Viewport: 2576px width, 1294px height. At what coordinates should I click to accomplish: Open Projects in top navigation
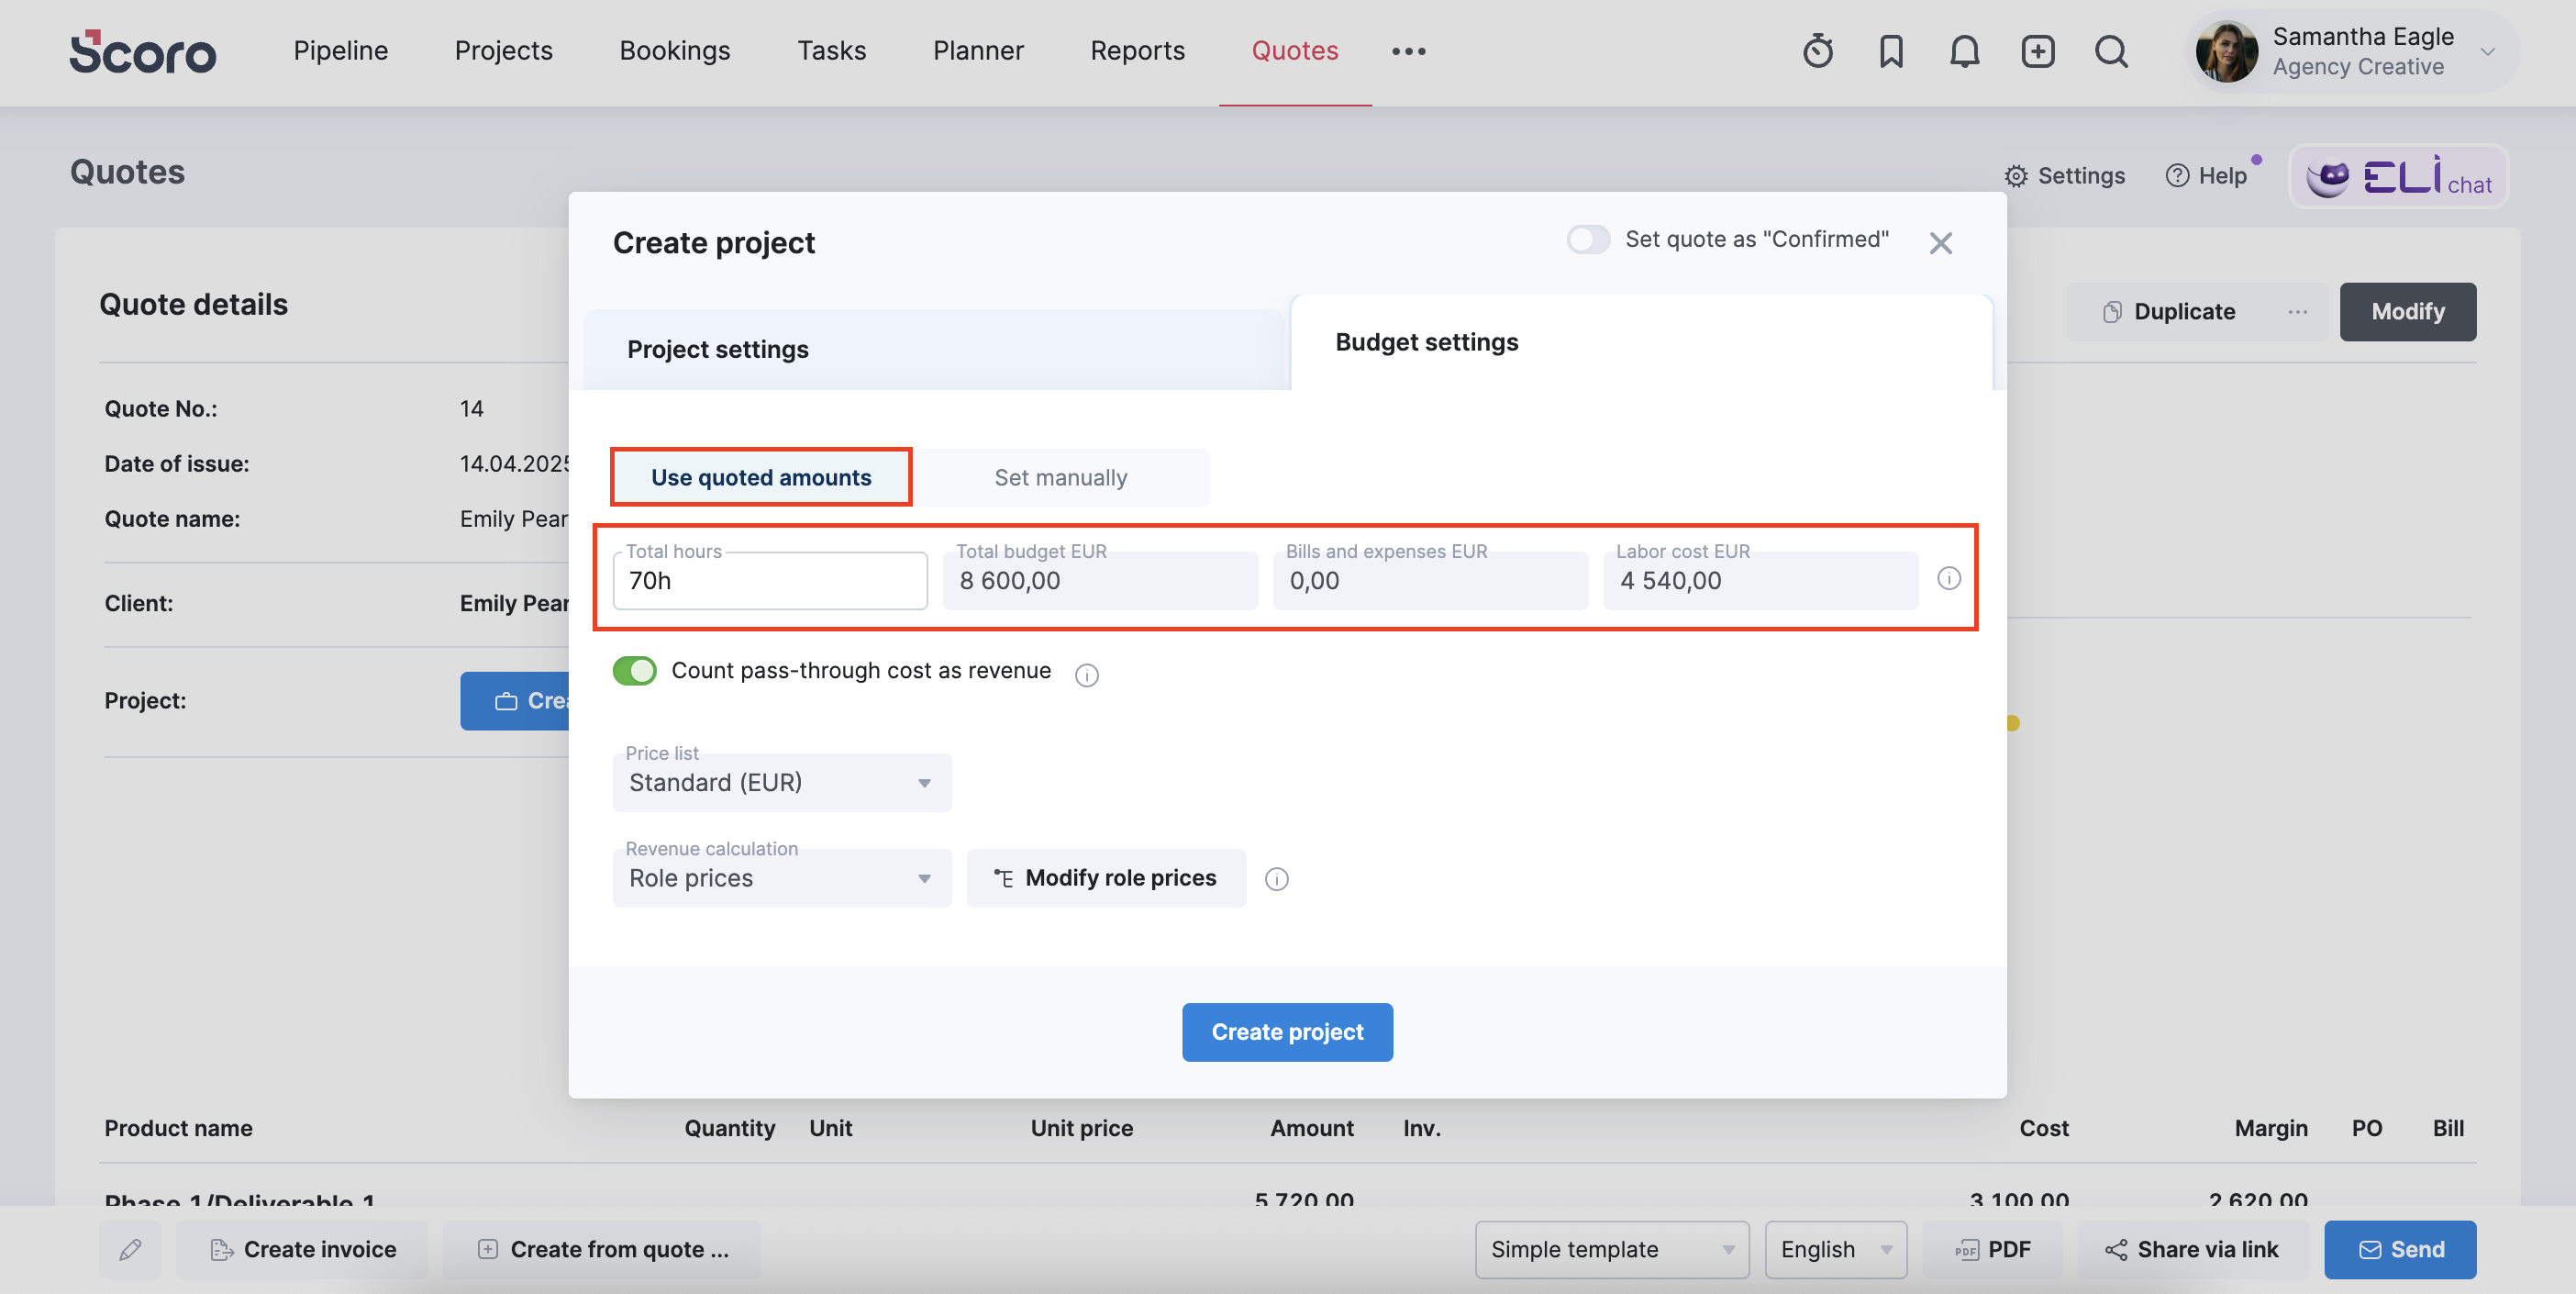[x=503, y=51]
